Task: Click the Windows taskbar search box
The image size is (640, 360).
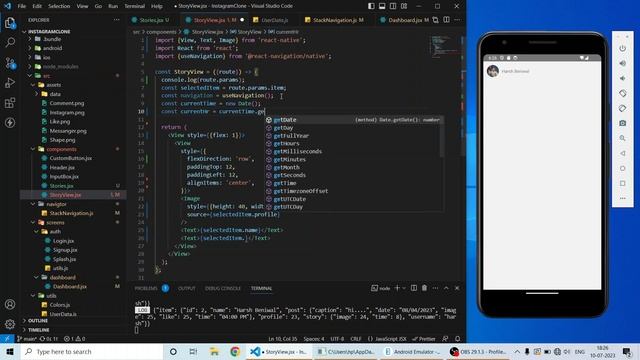Action: 91,351
